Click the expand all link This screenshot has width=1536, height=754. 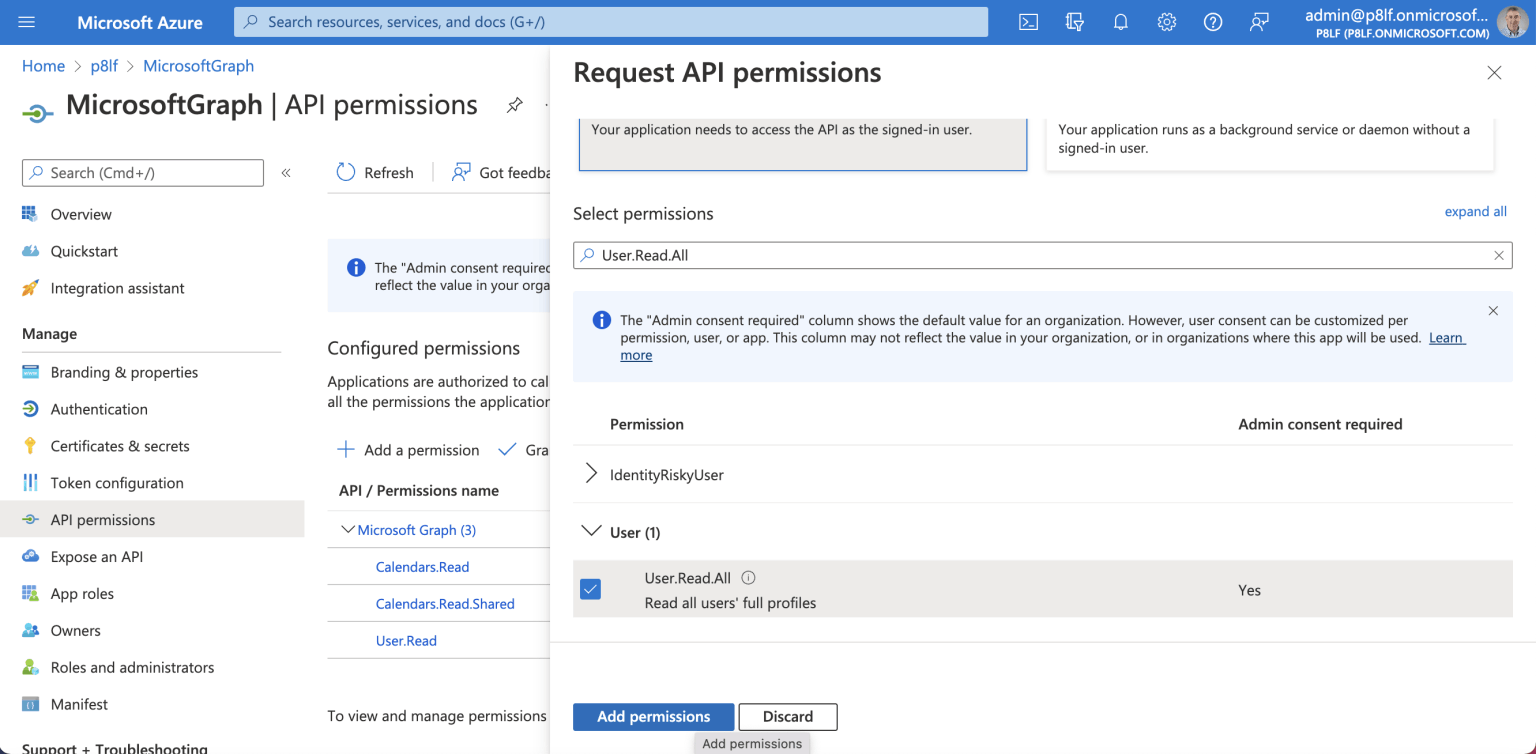(x=1475, y=212)
